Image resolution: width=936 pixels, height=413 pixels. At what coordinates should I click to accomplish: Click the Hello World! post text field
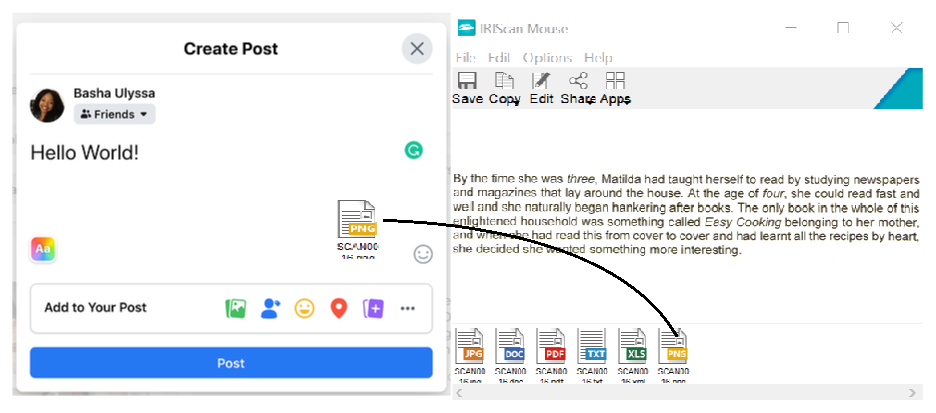pyautogui.click(x=85, y=153)
